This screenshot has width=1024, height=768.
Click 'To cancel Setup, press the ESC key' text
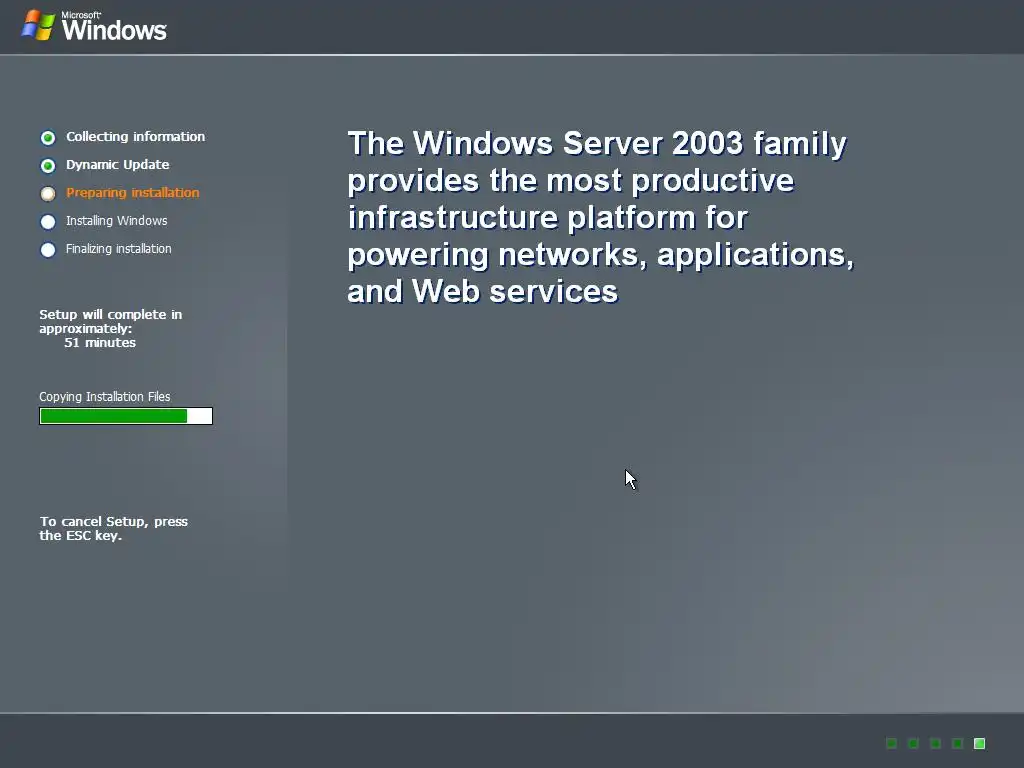(114, 528)
